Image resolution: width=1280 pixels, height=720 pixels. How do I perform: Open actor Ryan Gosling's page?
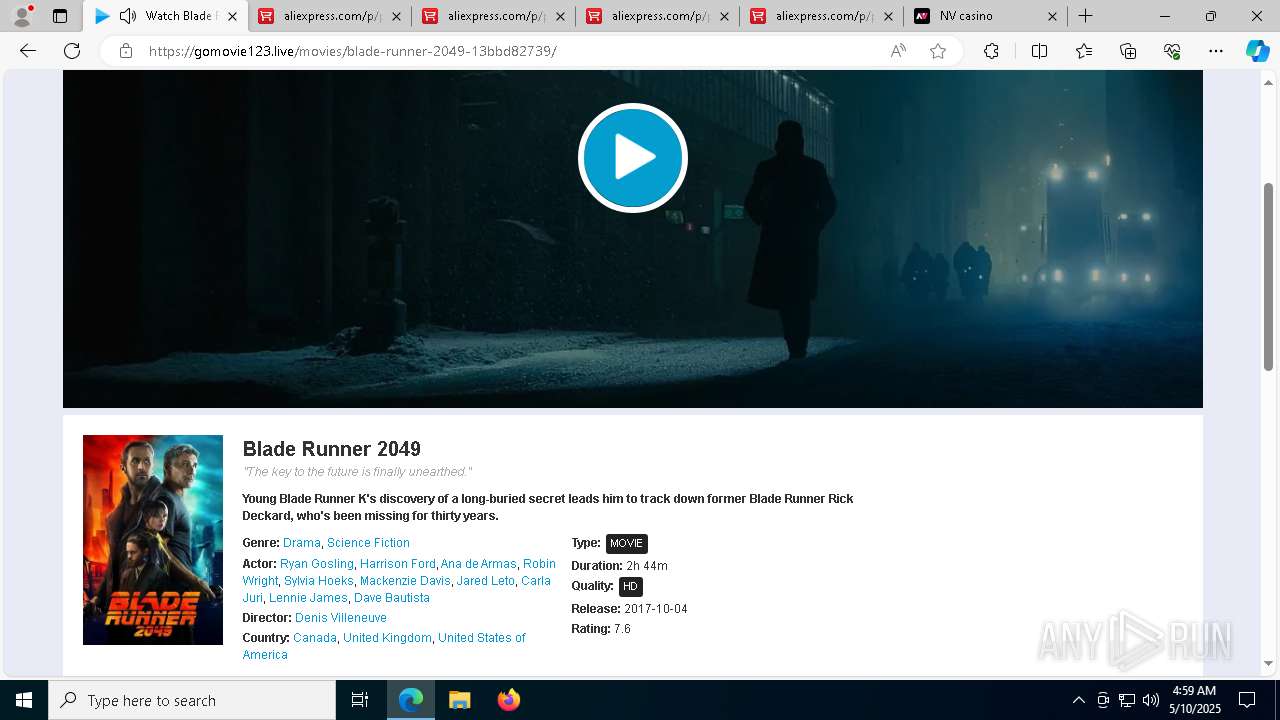tap(317, 564)
